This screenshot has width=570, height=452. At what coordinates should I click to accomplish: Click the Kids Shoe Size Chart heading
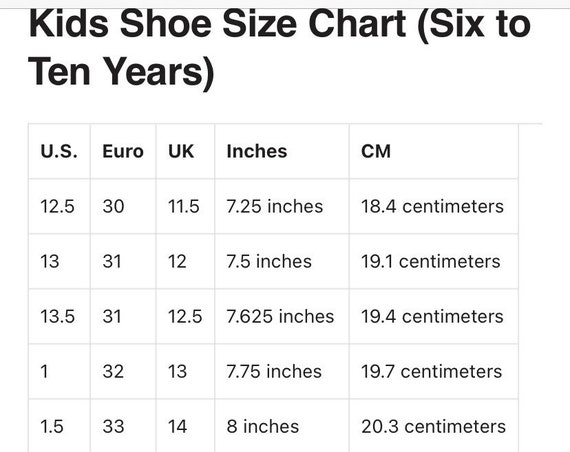[x=279, y=47]
